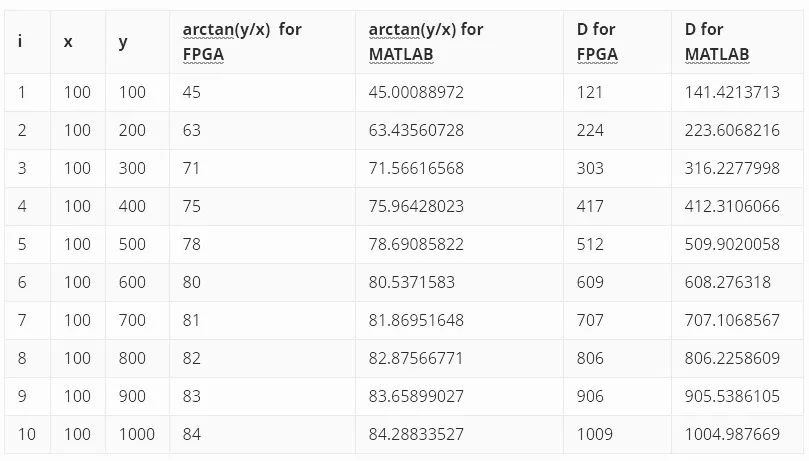Select the cell containing 316.2277998
The width and height of the screenshot is (809, 461).
[x=732, y=168]
